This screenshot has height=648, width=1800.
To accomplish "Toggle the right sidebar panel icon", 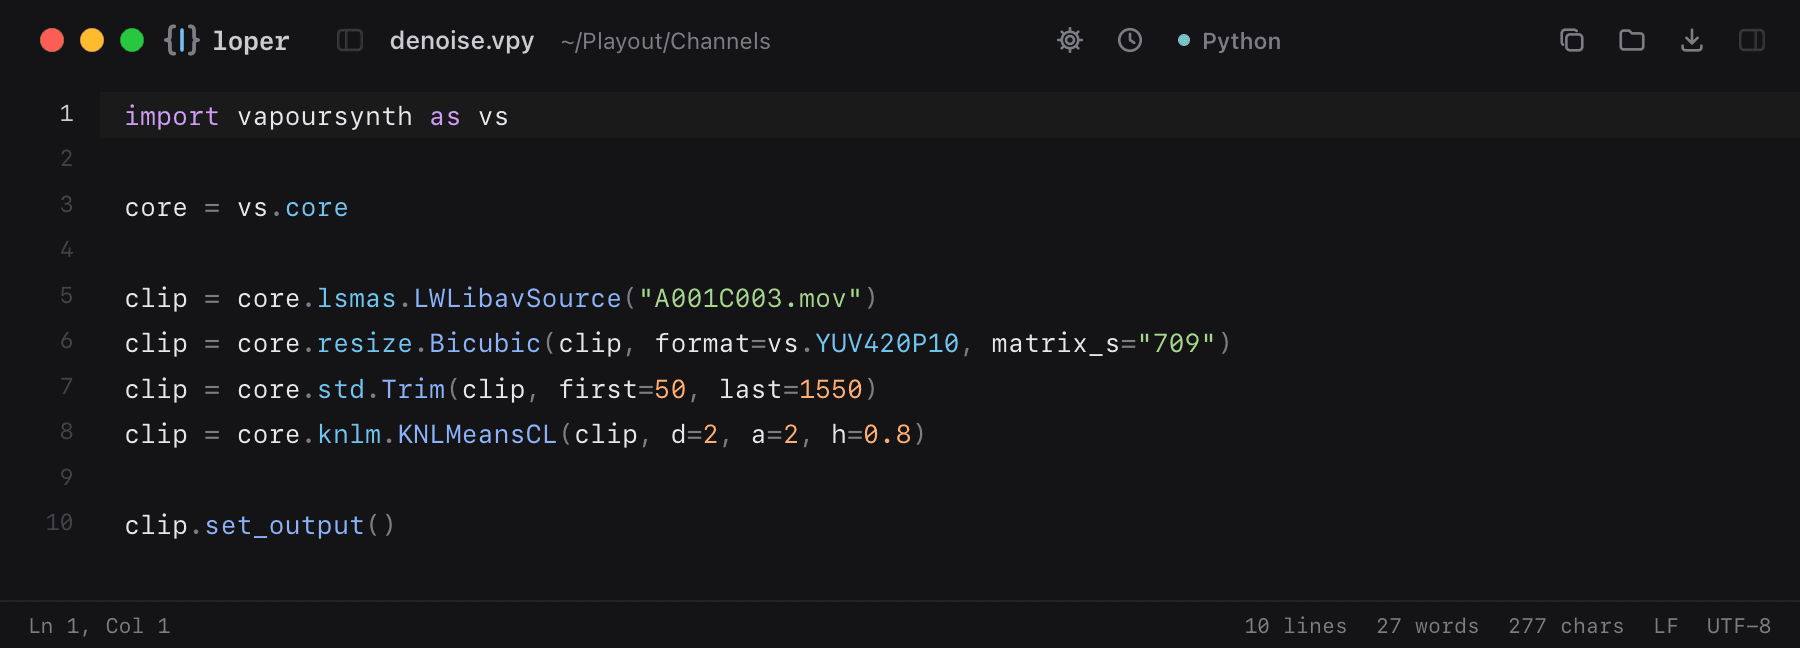I will [1752, 40].
